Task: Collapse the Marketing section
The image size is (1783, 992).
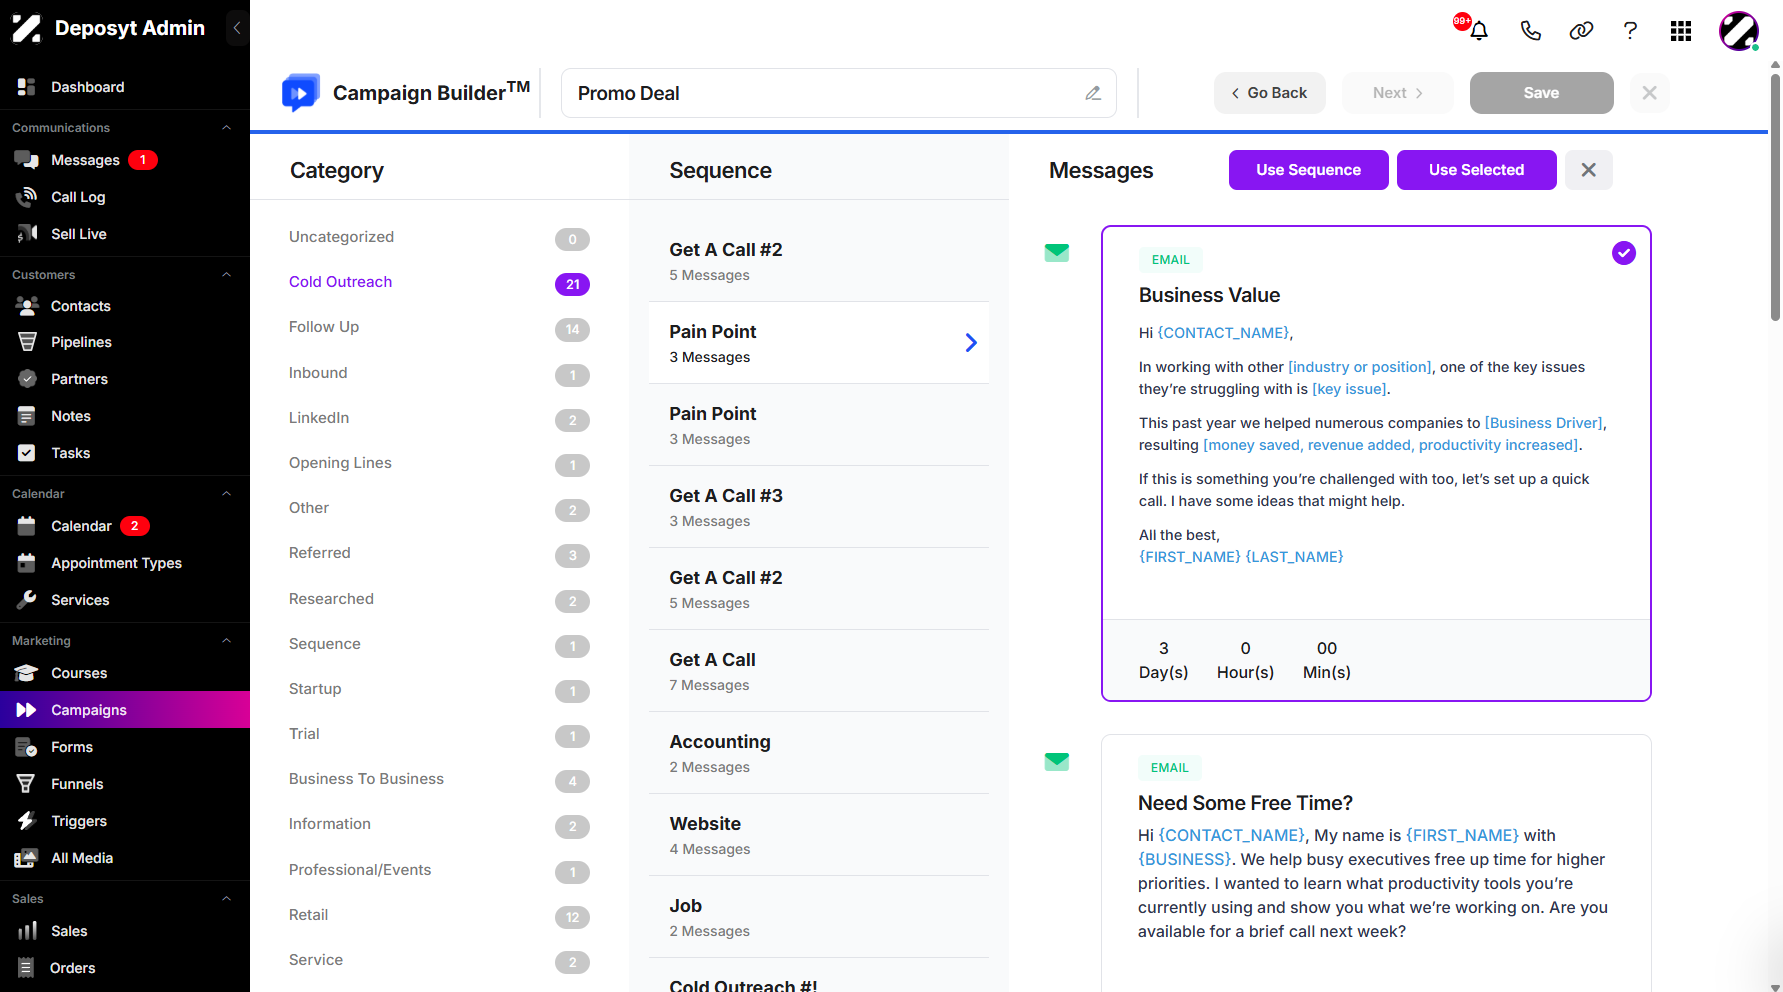Action: [226, 641]
